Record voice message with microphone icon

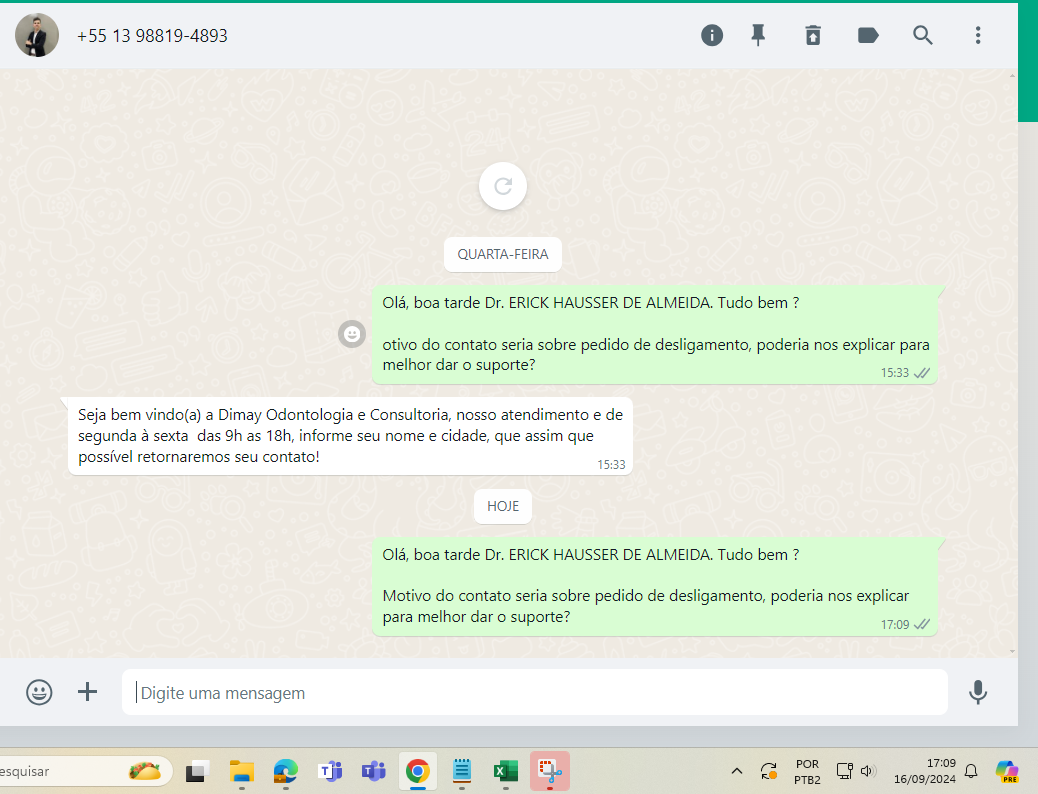click(x=977, y=692)
